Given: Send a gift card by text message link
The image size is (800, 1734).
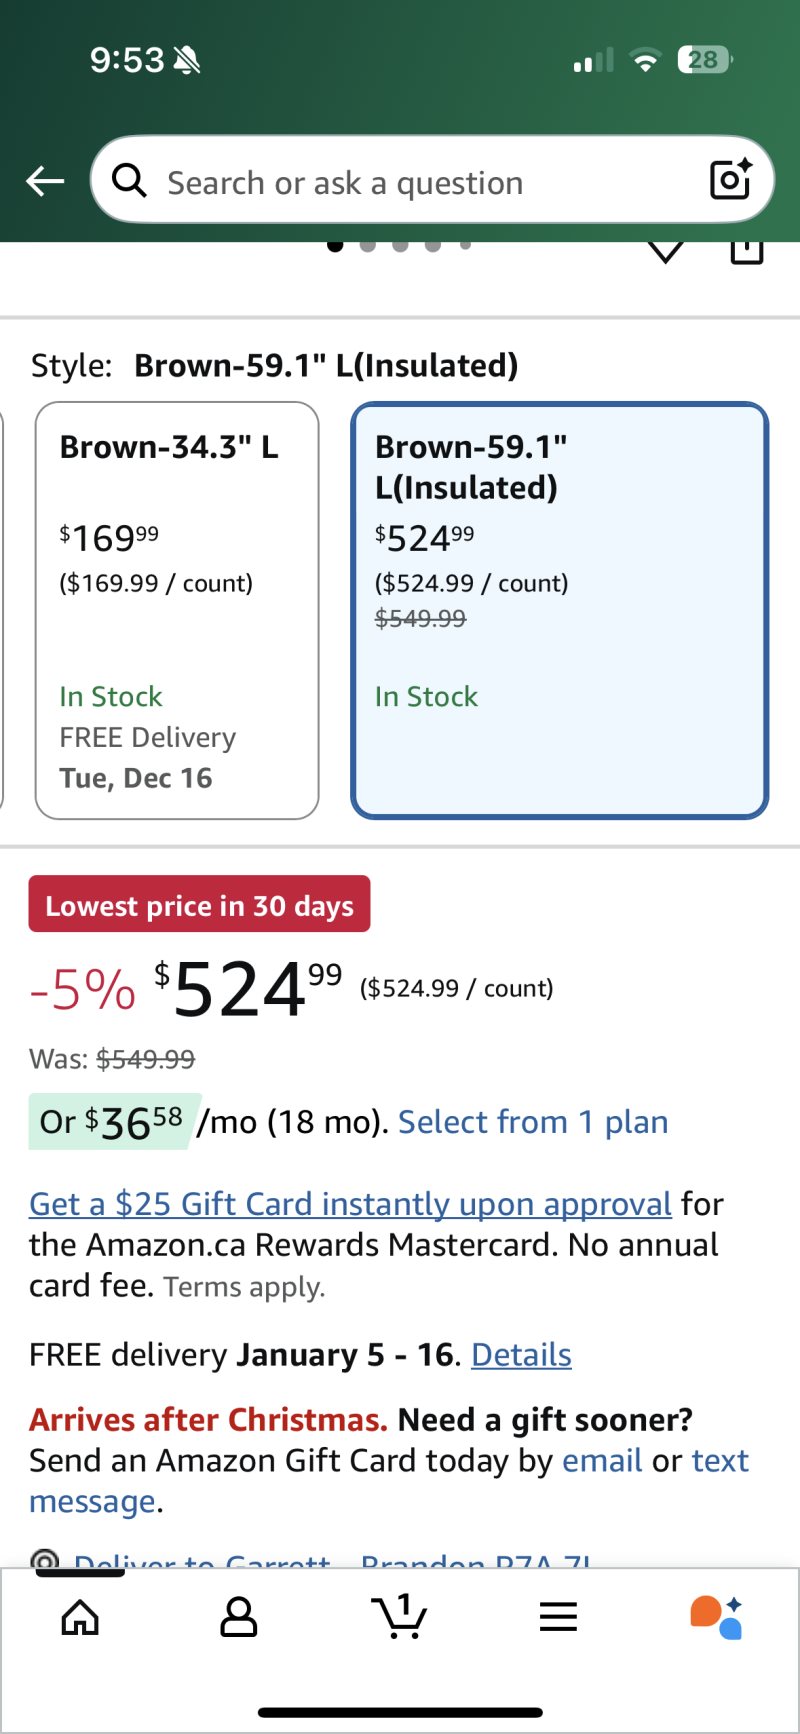Looking at the screenshot, I should [720, 1461].
